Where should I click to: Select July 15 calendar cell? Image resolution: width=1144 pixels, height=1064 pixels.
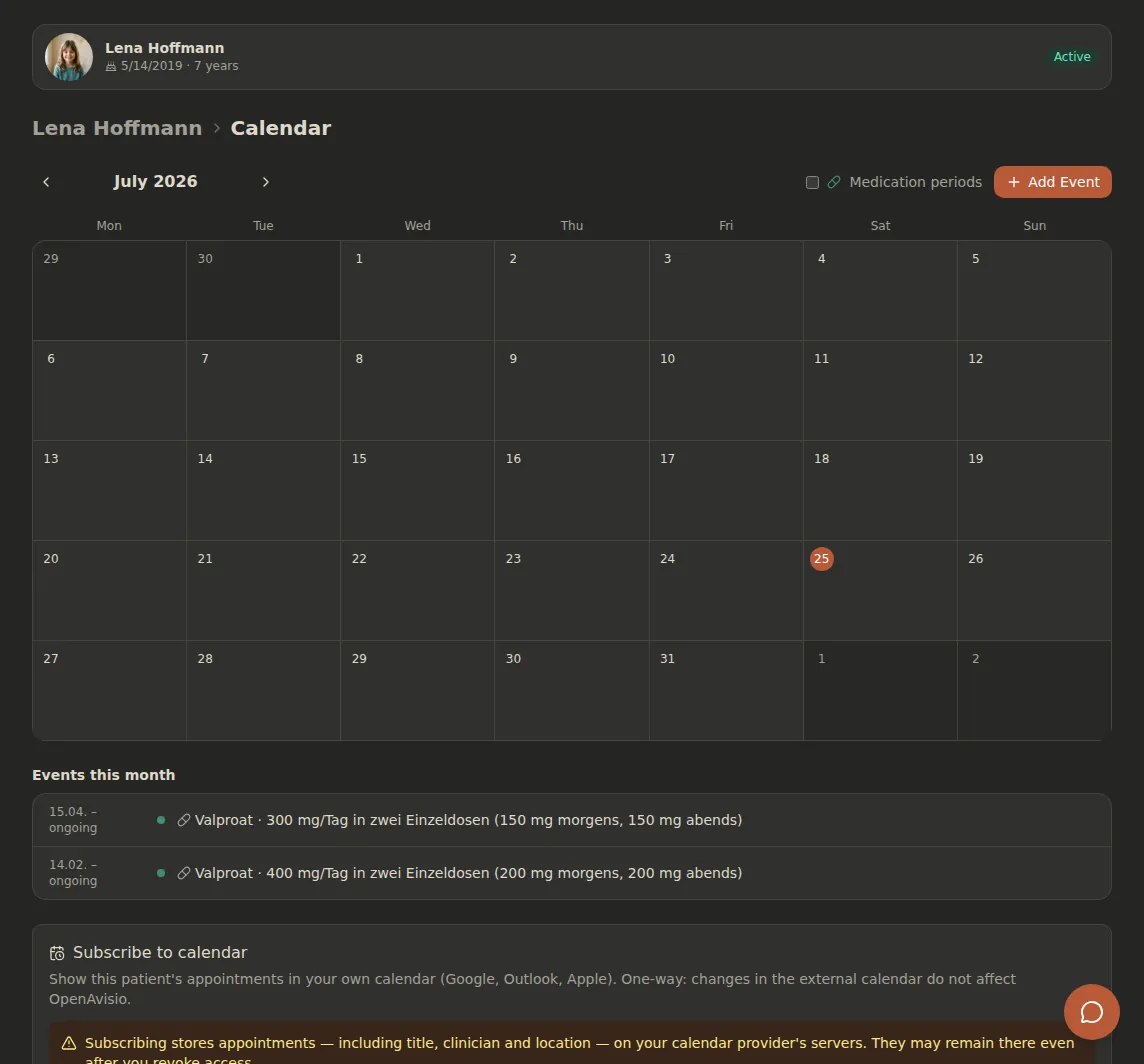[417, 490]
